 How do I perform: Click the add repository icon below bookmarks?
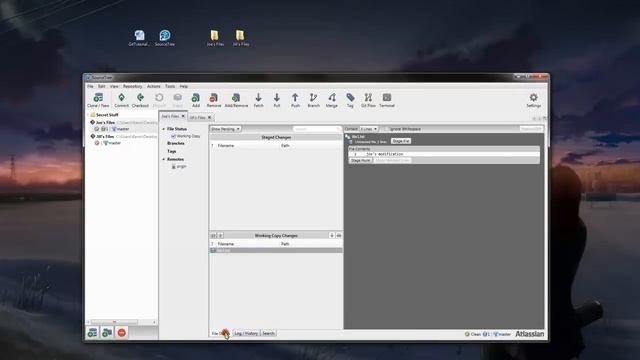[x=93, y=333]
